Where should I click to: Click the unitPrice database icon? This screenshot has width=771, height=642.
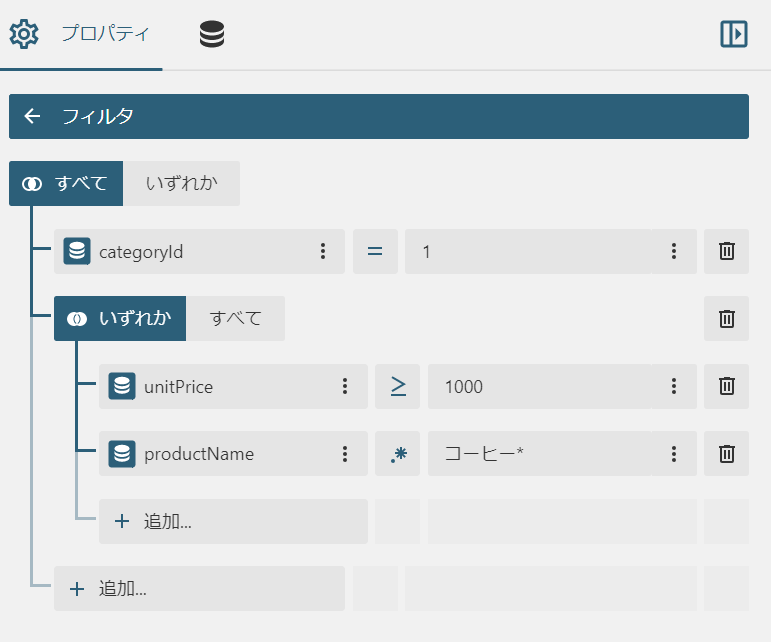tap(122, 386)
